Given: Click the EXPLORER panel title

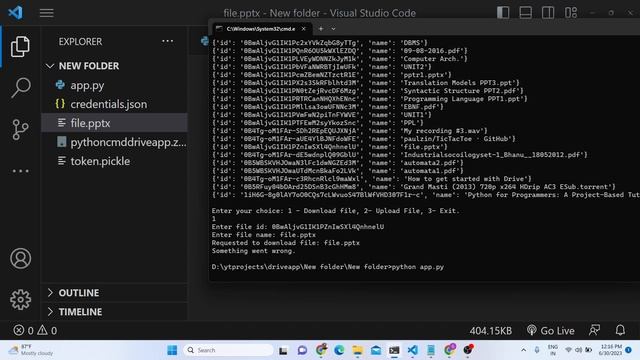Looking at the screenshot, I should pos(80,42).
